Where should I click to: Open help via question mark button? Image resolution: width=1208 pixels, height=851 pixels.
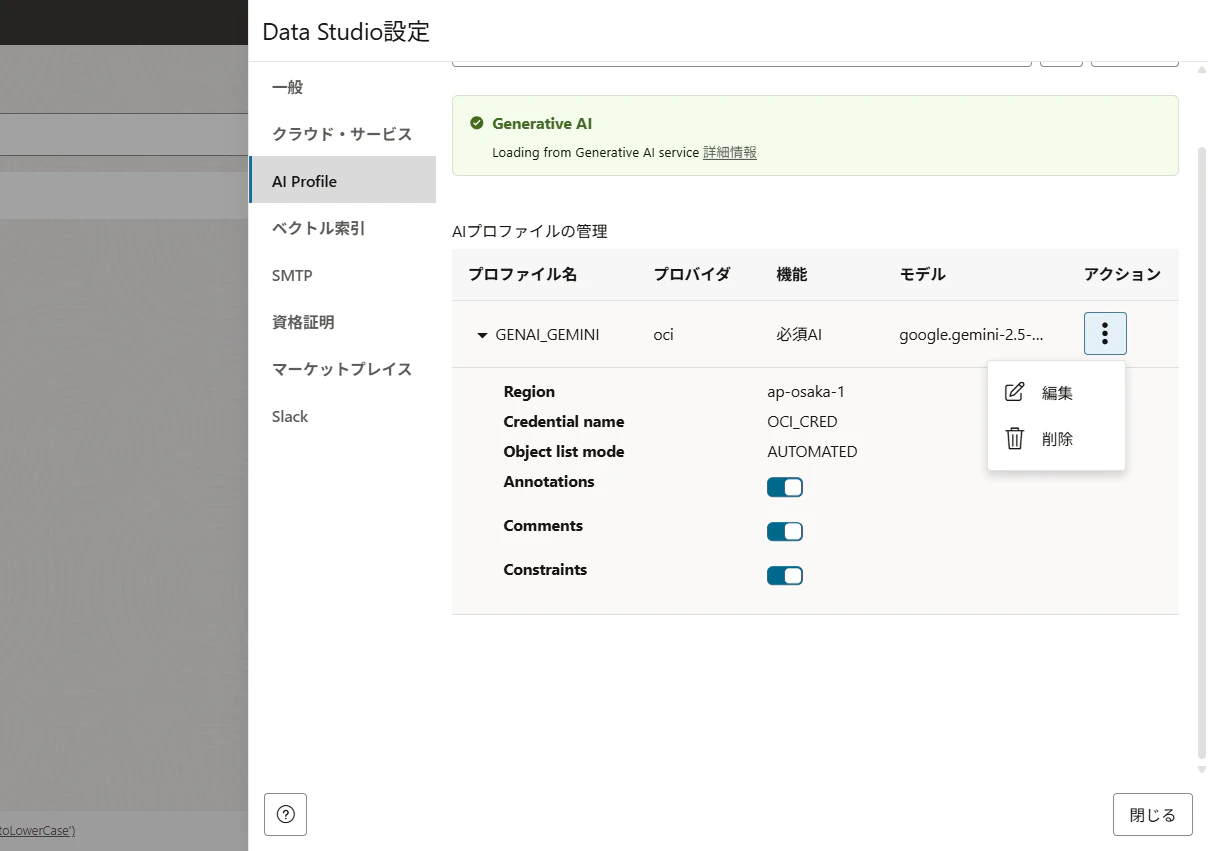click(285, 814)
